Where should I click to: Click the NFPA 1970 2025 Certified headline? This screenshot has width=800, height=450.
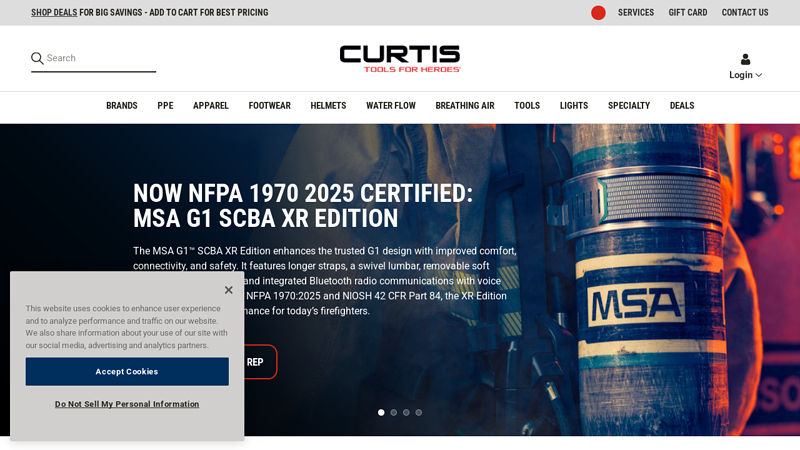[x=303, y=206]
